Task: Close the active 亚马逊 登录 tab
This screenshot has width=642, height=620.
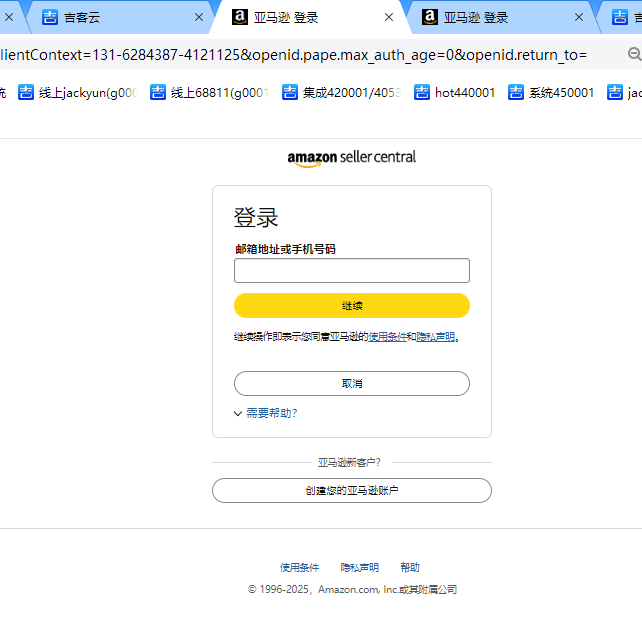Action: point(389,17)
